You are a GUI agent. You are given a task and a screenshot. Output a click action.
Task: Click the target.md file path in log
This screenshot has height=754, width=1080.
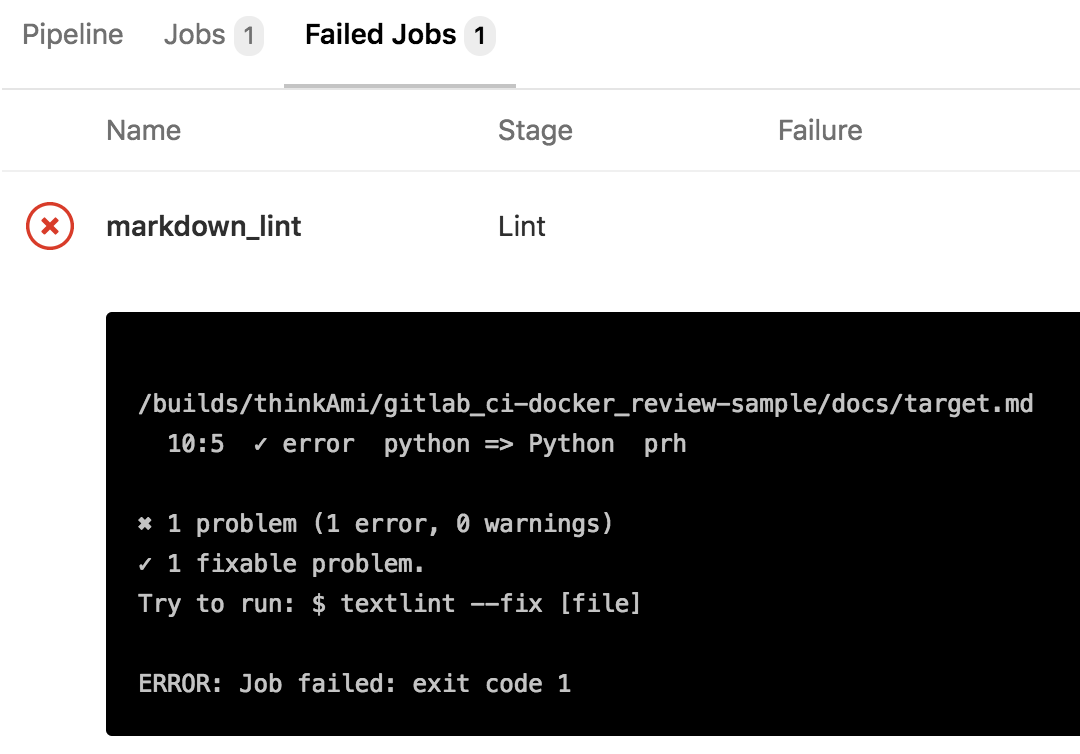(585, 404)
